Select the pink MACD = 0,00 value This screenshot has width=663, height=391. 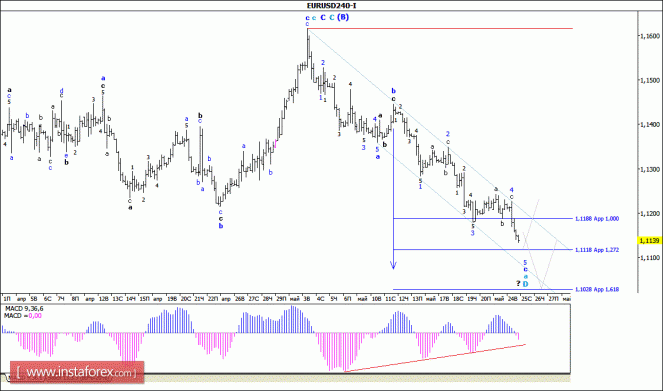35,316
